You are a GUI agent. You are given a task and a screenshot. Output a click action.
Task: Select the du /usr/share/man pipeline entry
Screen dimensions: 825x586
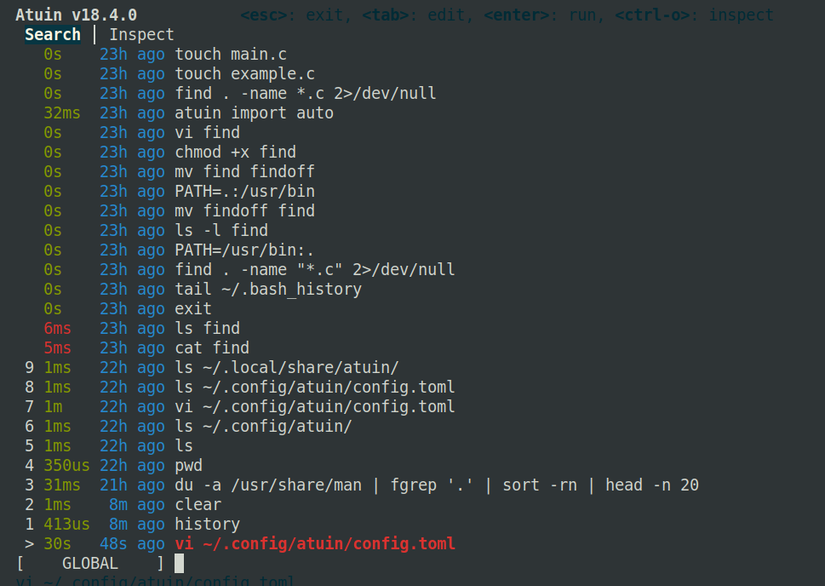coord(420,485)
